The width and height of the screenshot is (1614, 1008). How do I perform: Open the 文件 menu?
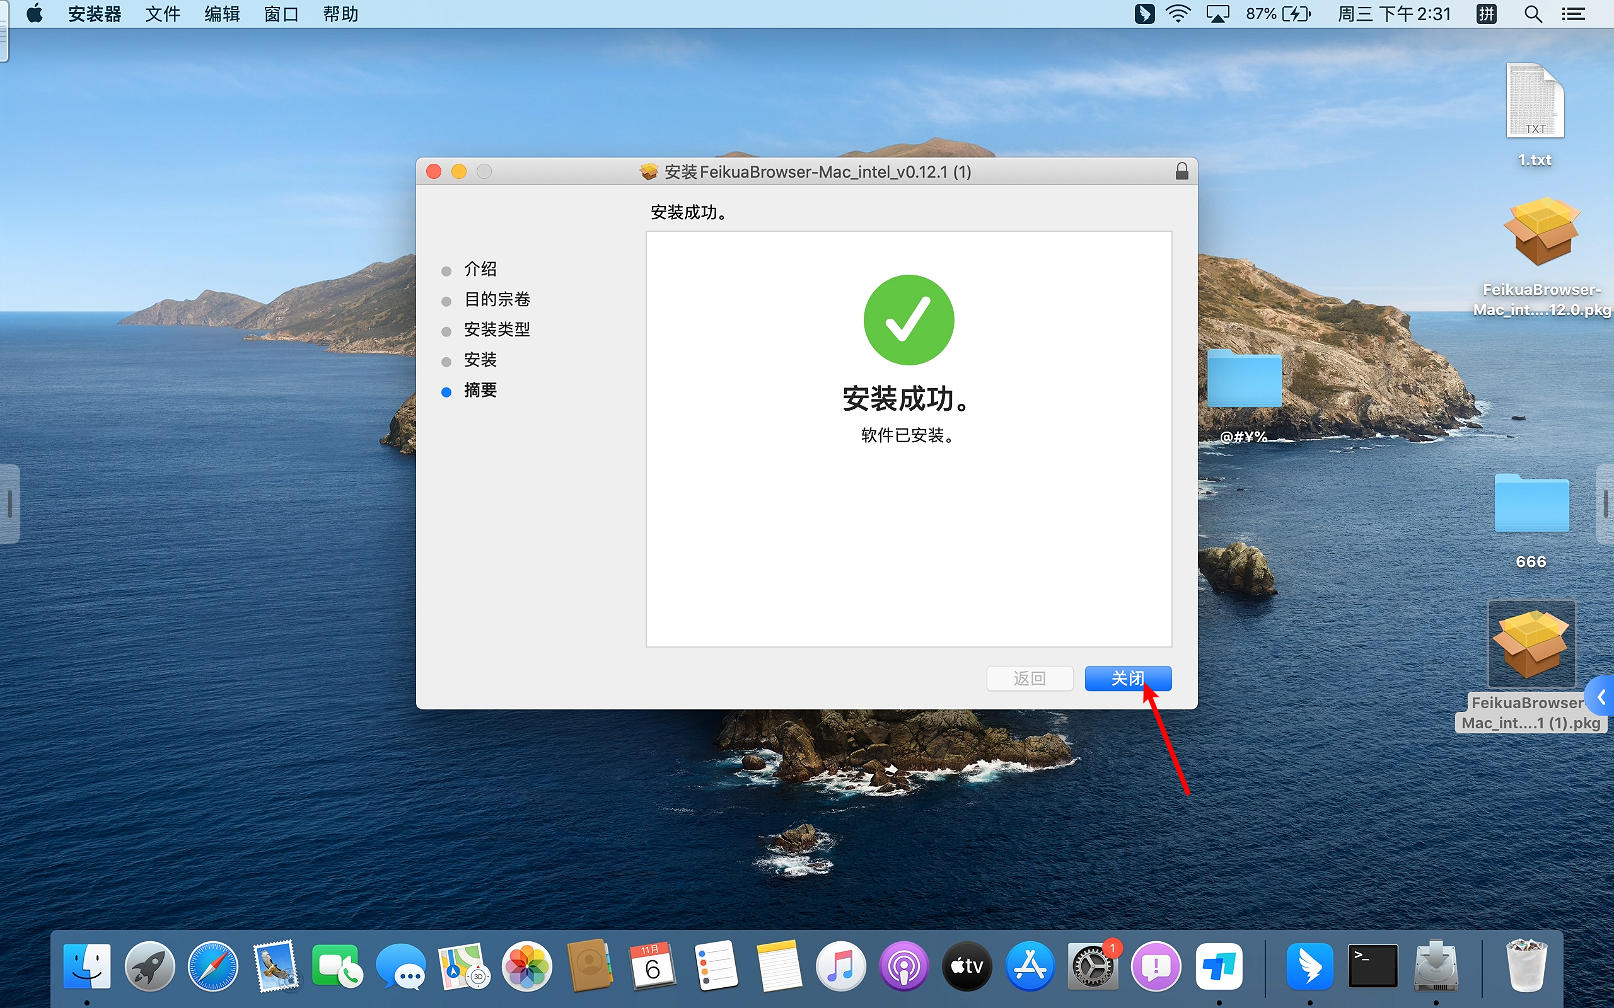tap(162, 14)
